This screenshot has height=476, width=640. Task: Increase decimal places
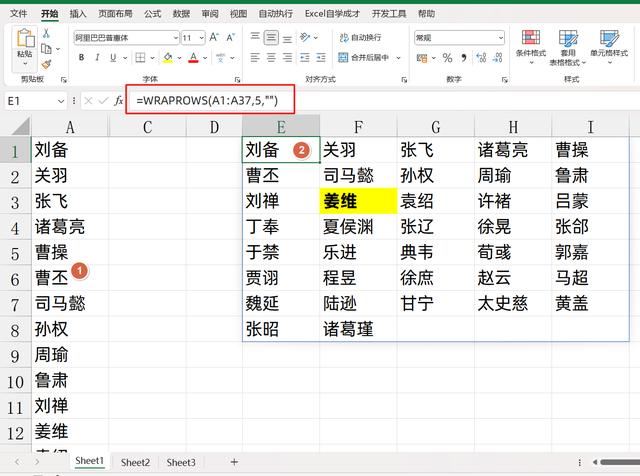click(481, 58)
